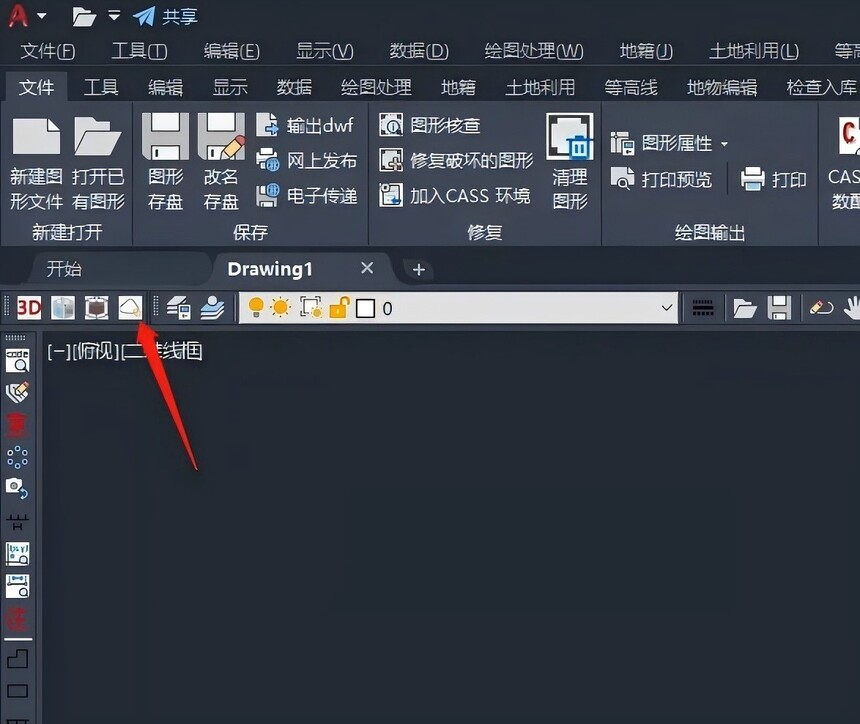Toggle the layer 0 light bulb on/off
The height and width of the screenshot is (724, 860).
click(x=256, y=308)
